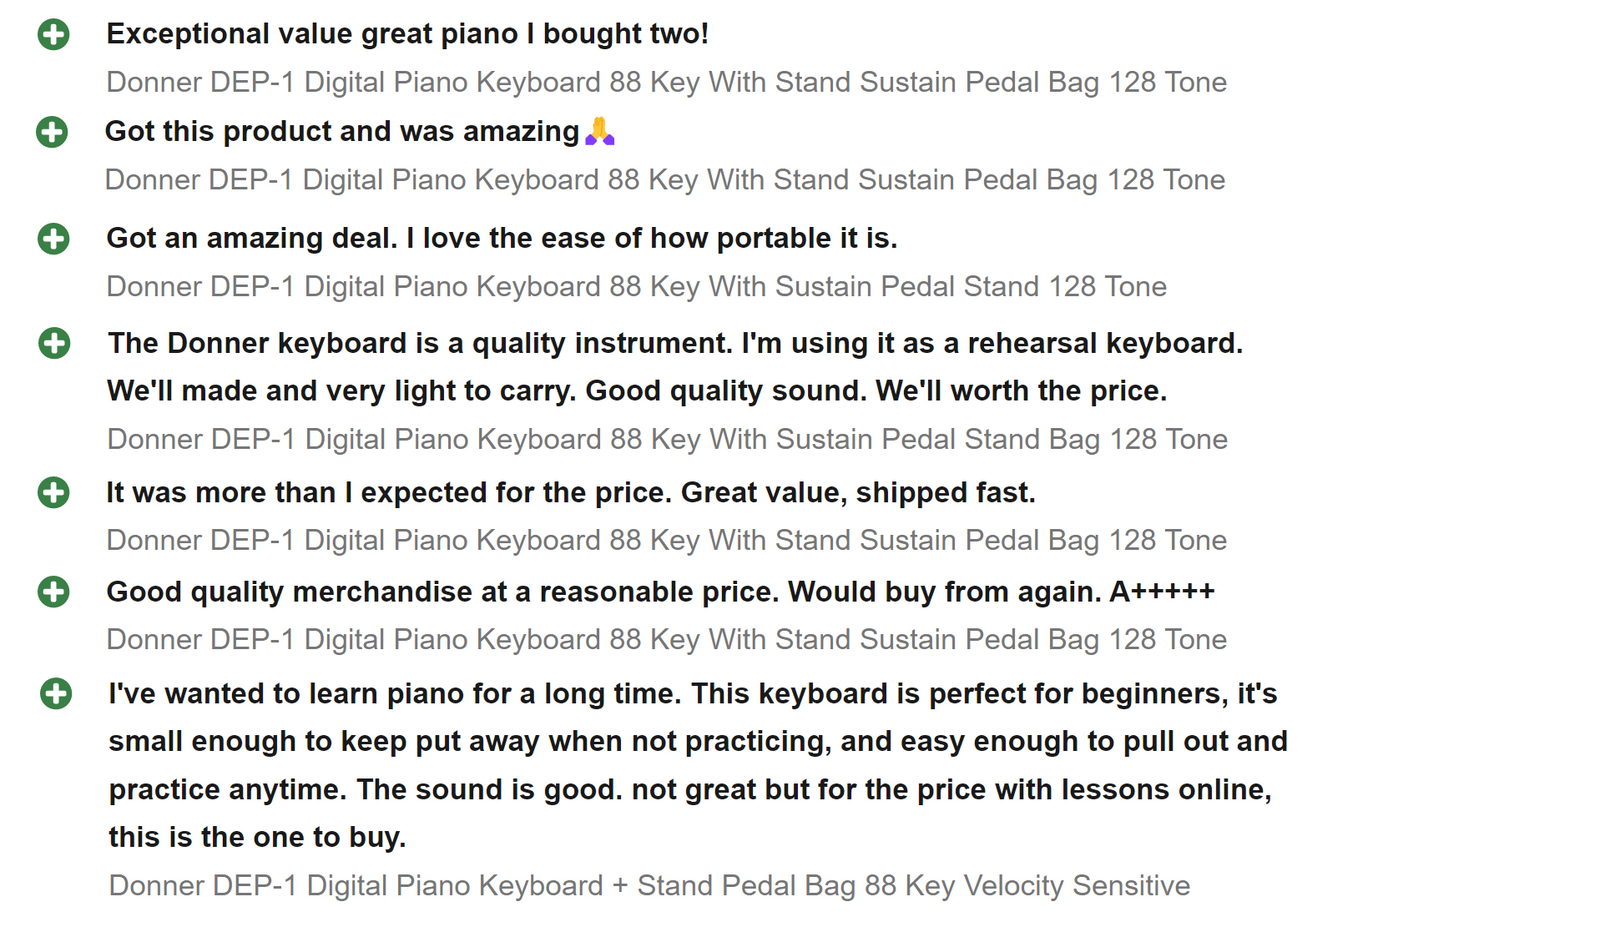Click positive feedback icon next to "Got this product"
This screenshot has width=1600, height=927.
click(52, 132)
